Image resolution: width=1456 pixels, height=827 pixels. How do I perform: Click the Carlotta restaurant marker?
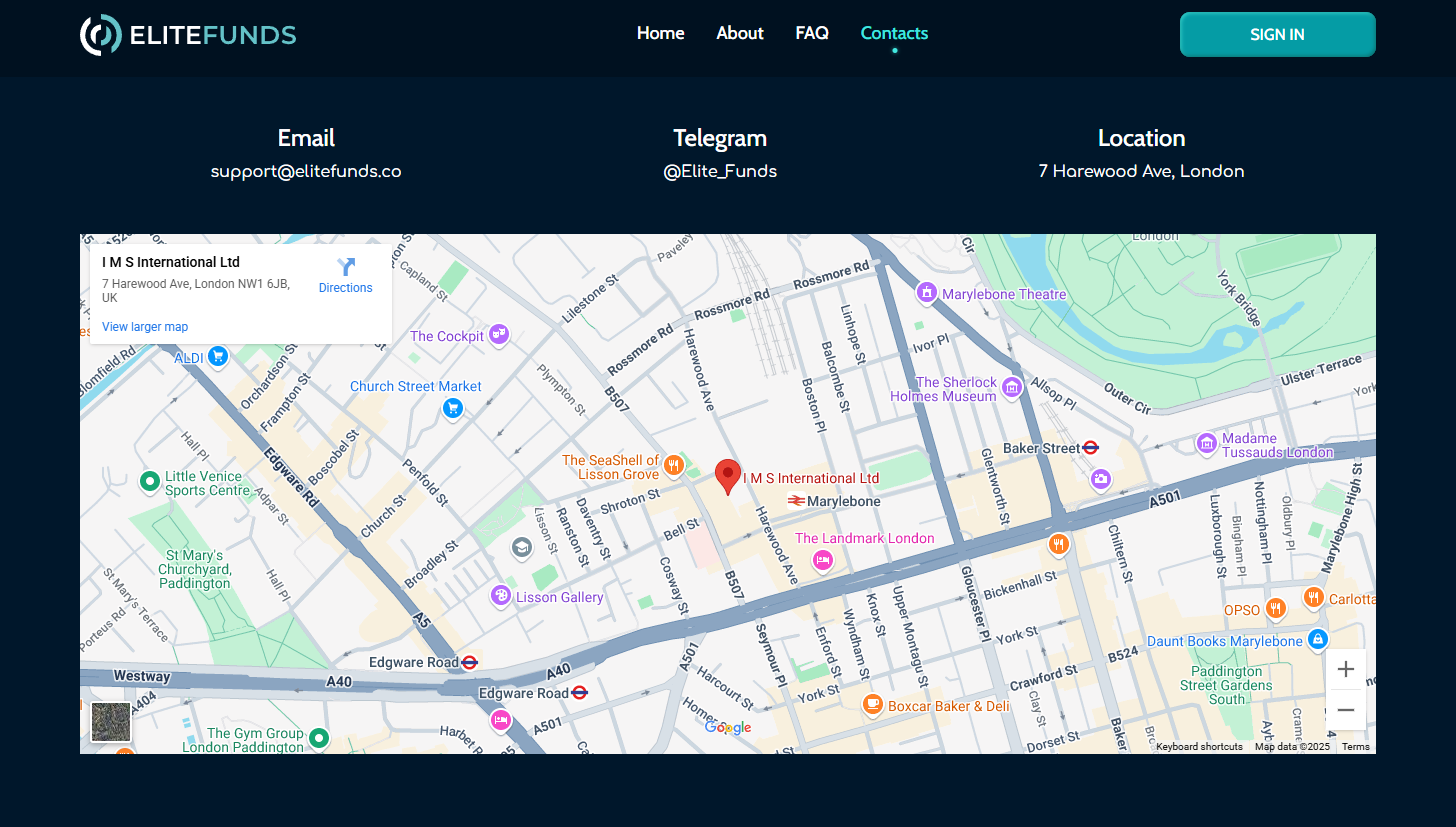click(1314, 597)
